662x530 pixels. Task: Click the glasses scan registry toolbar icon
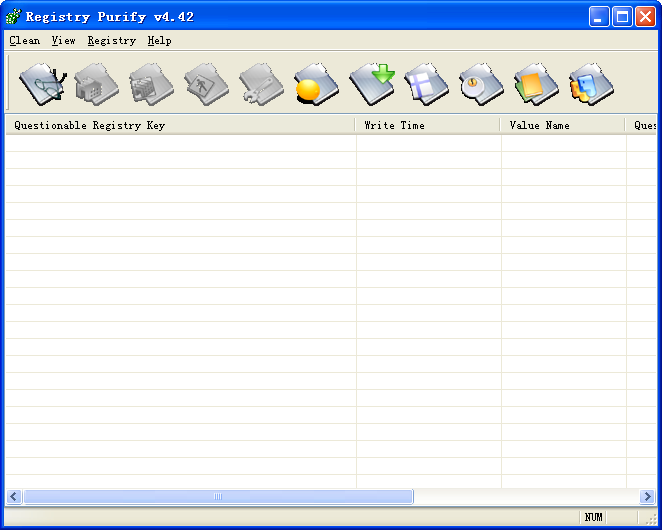point(42,83)
